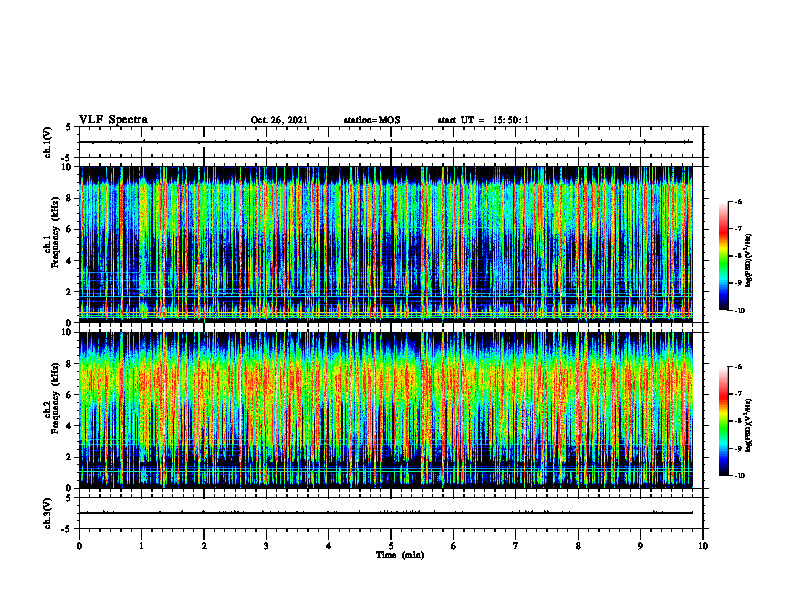
Task: Click time axis tick label "4"
Action: (329, 546)
